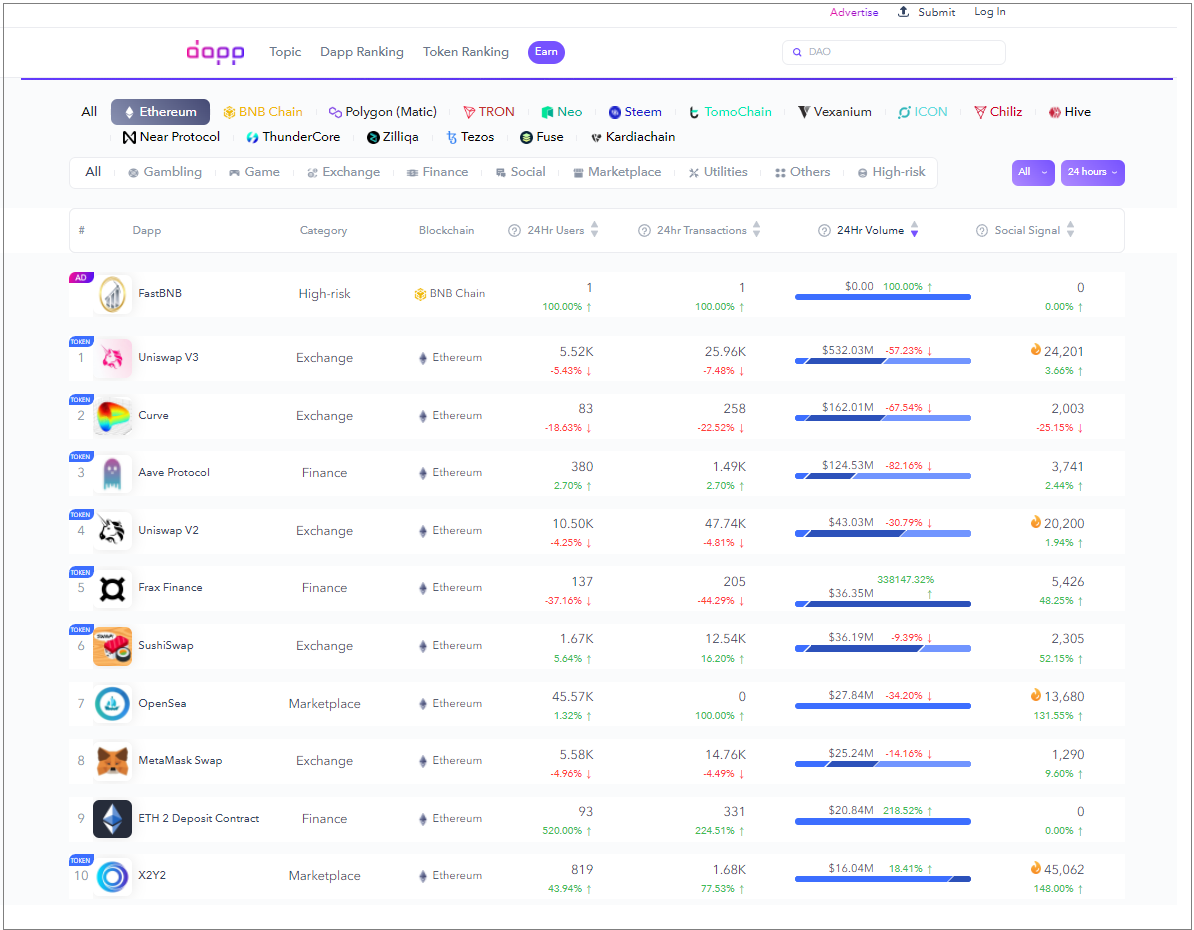Open the SushiSwap icon
The width and height of the screenshot is (1194, 930).
pos(113,646)
